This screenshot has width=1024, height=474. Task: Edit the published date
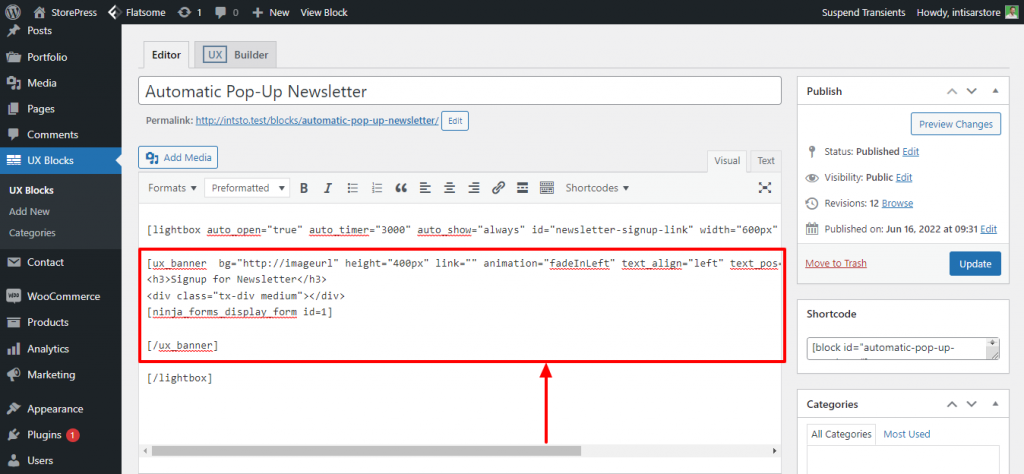989,229
